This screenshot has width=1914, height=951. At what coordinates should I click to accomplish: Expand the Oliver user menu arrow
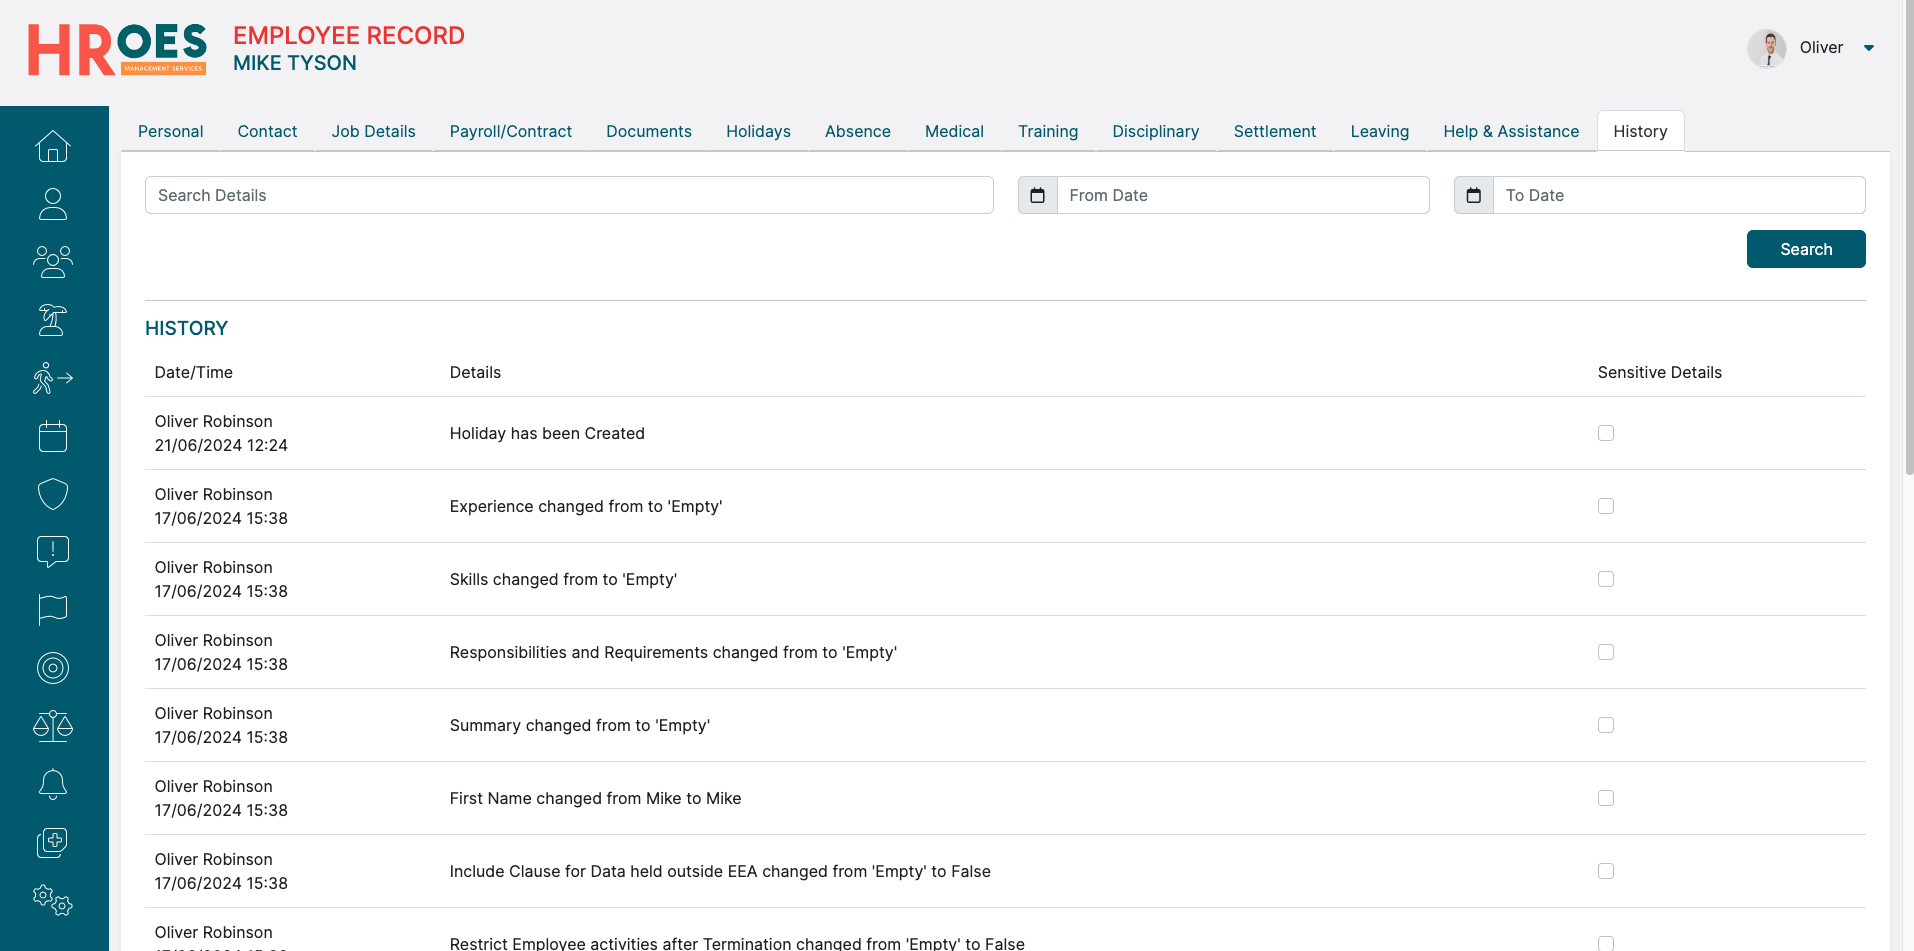click(x=1868, y=48)
